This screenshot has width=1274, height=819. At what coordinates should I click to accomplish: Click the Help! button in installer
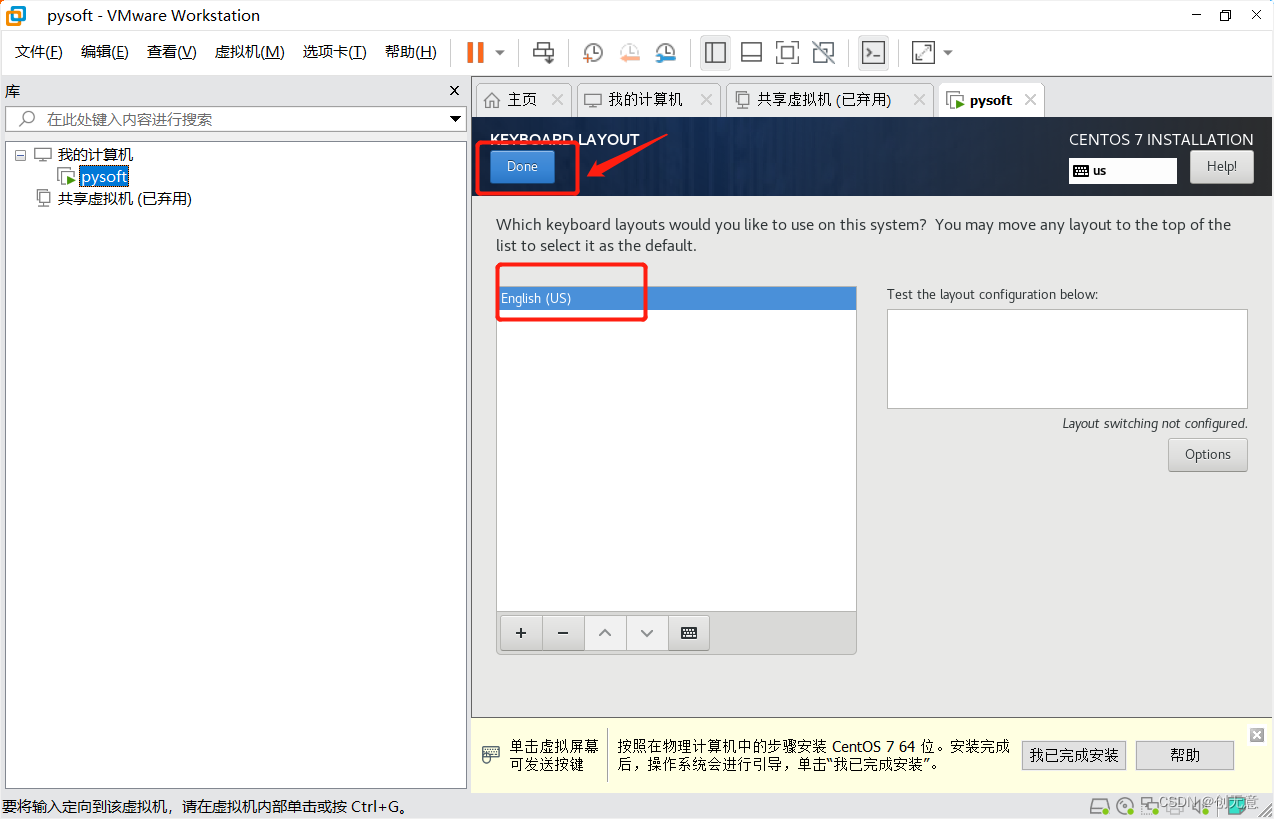[x=1221, y=167]
